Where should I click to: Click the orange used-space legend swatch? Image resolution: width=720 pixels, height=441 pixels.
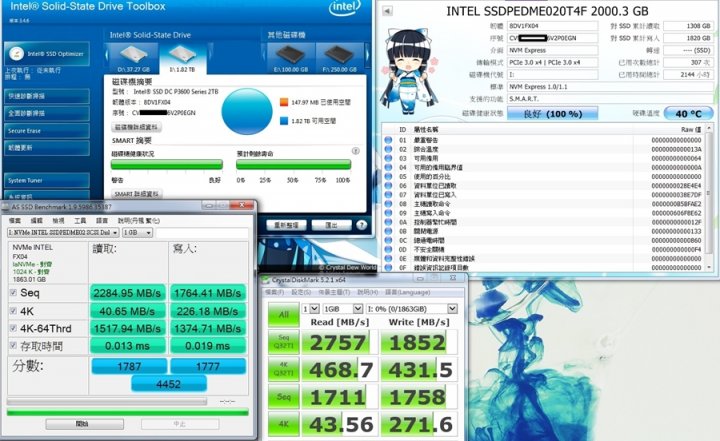(284, 102)
